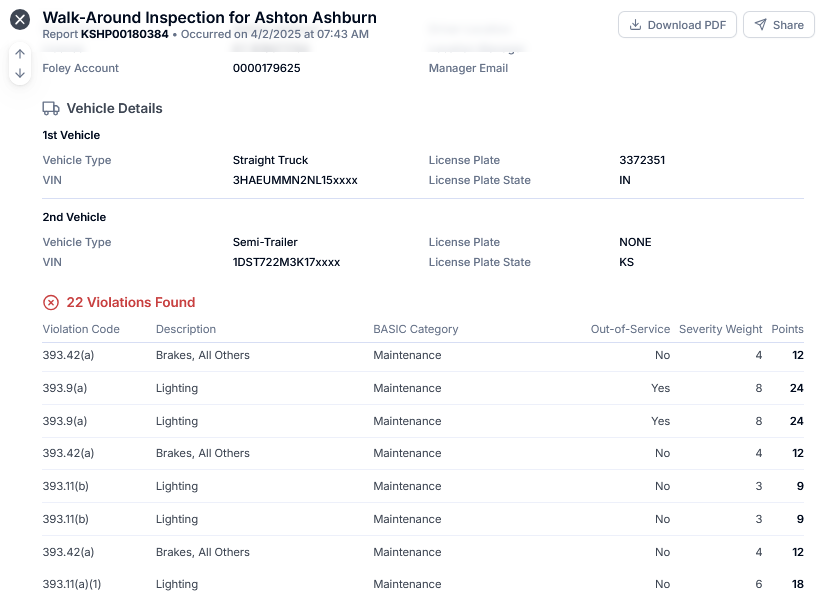Click Foley Account number 0000179625
This screenshot has height=598, width=822.
pos(266,68)
